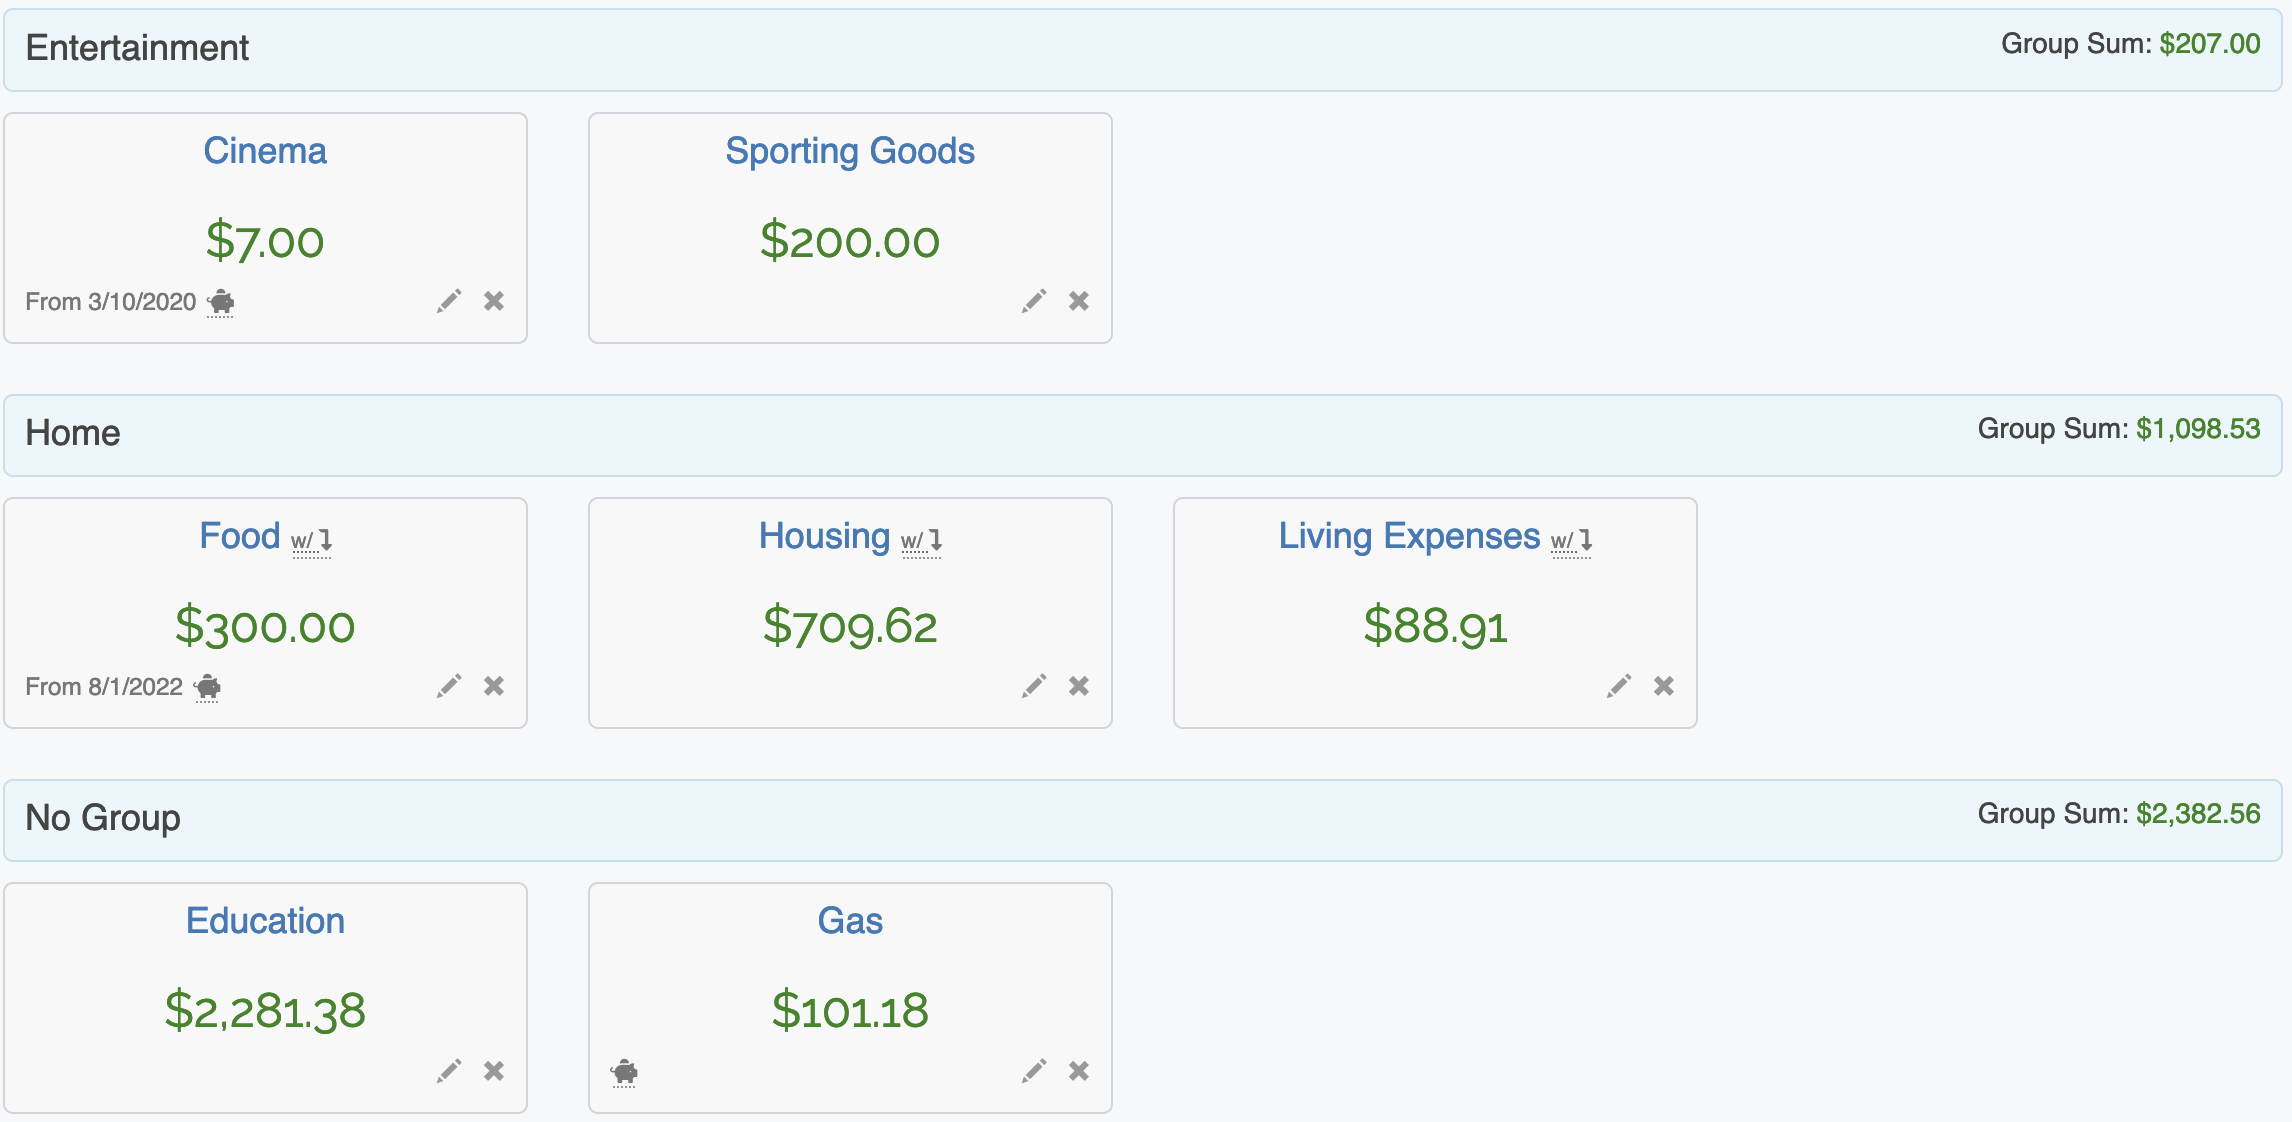Click the Entertainment group header
This screenshot has width=2292, height=1122.
point(137,48)
